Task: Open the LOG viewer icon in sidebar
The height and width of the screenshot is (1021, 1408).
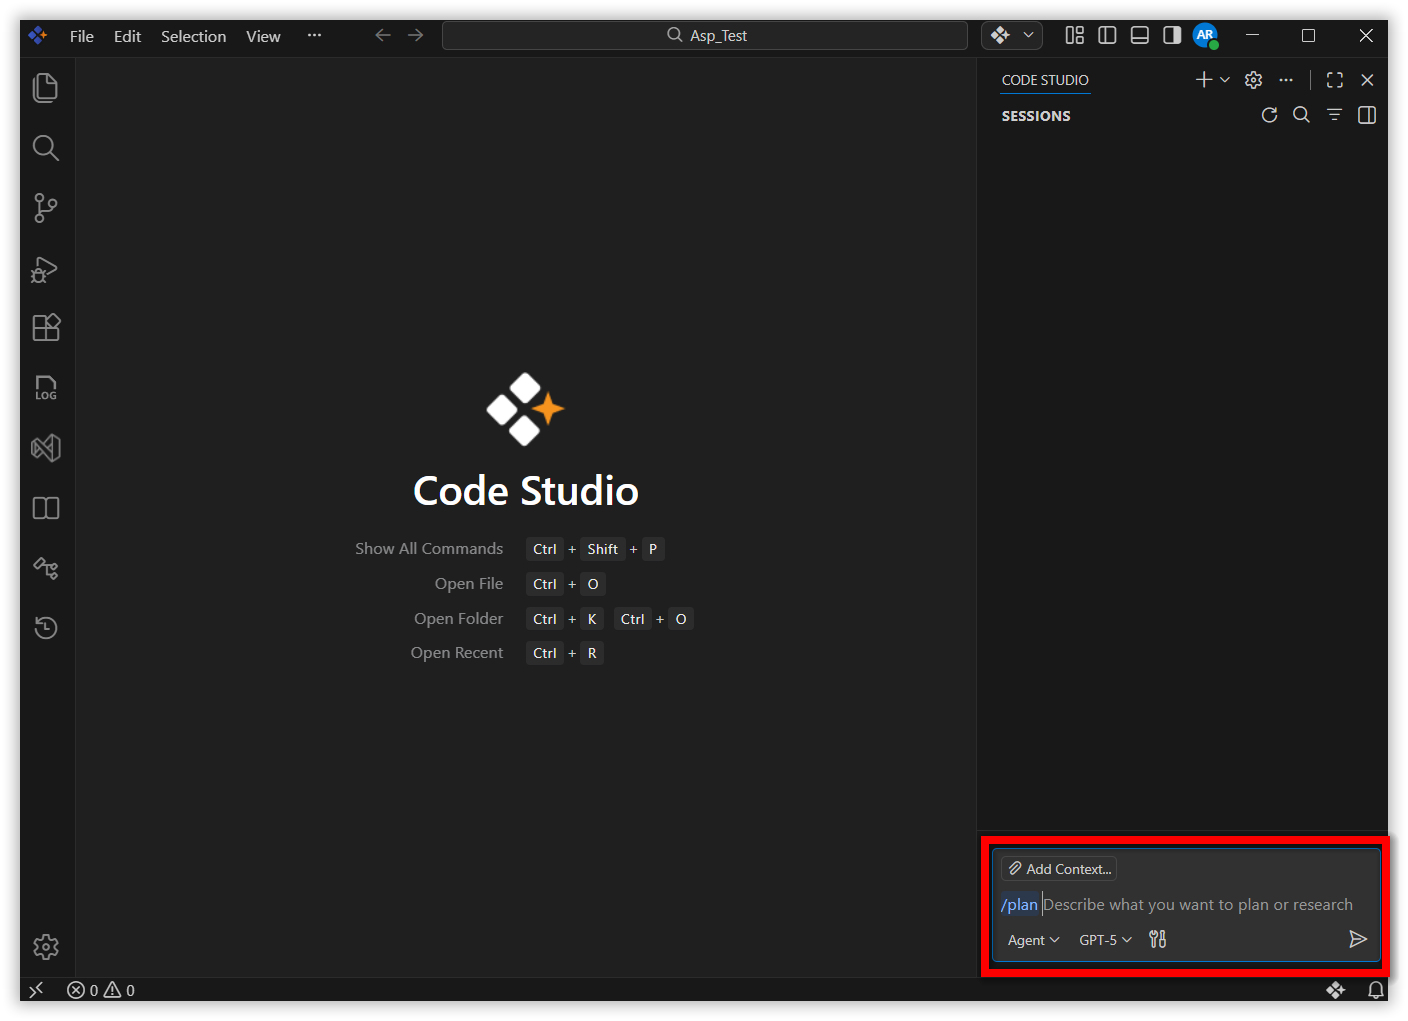Action: pos(46,388)
